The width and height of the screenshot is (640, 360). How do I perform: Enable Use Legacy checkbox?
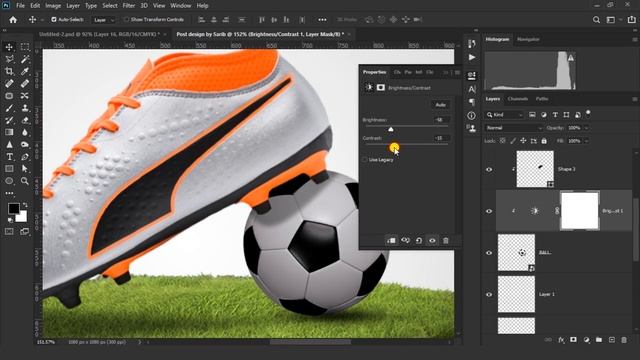click(364, 160)
